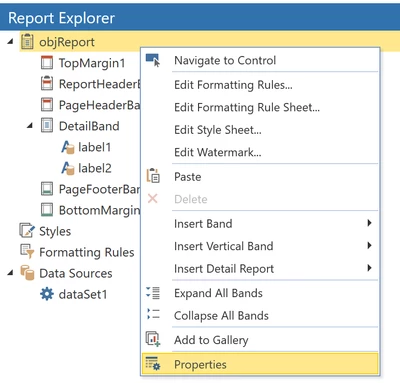Open the Insert Band submenu arrow

pyautogui.click(x=369, y=223)
